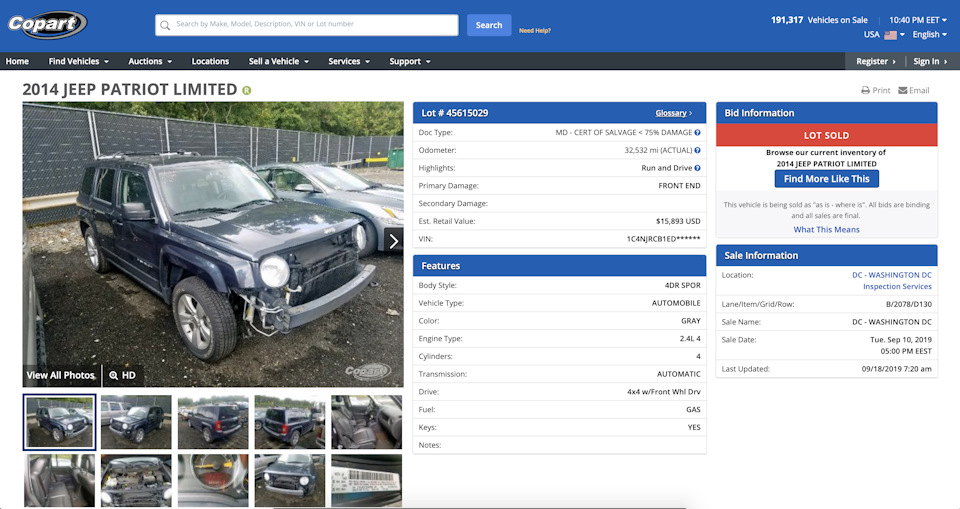Click the Email envelope icon

[902, 91]
